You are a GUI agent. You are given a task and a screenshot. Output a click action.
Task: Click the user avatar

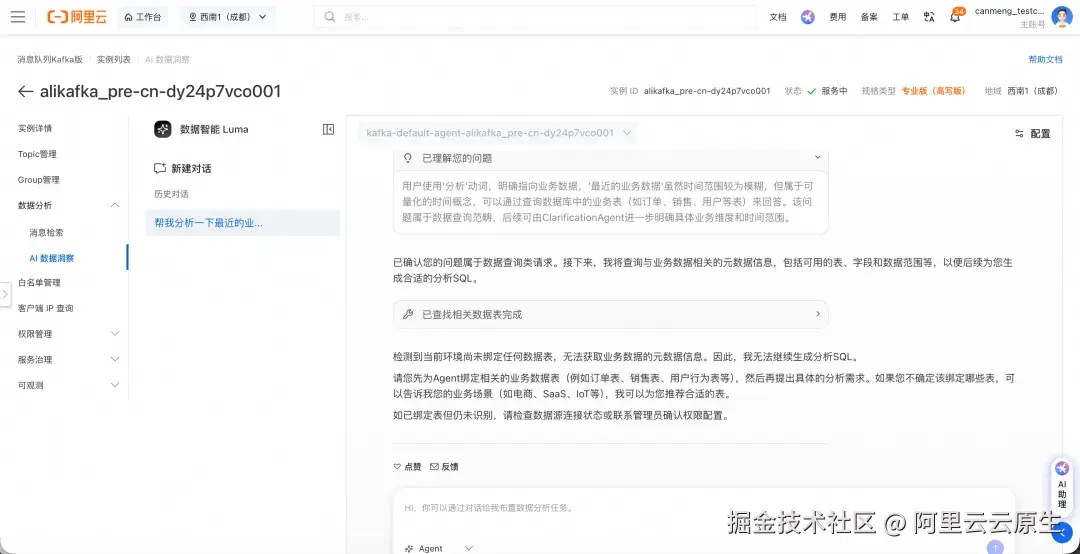coord(1061,17)
